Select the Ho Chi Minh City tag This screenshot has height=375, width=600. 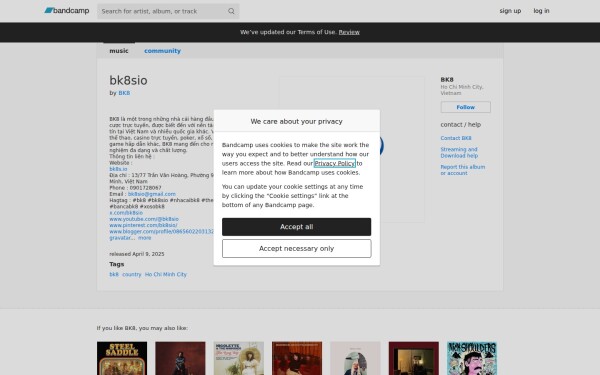point(166,274)
